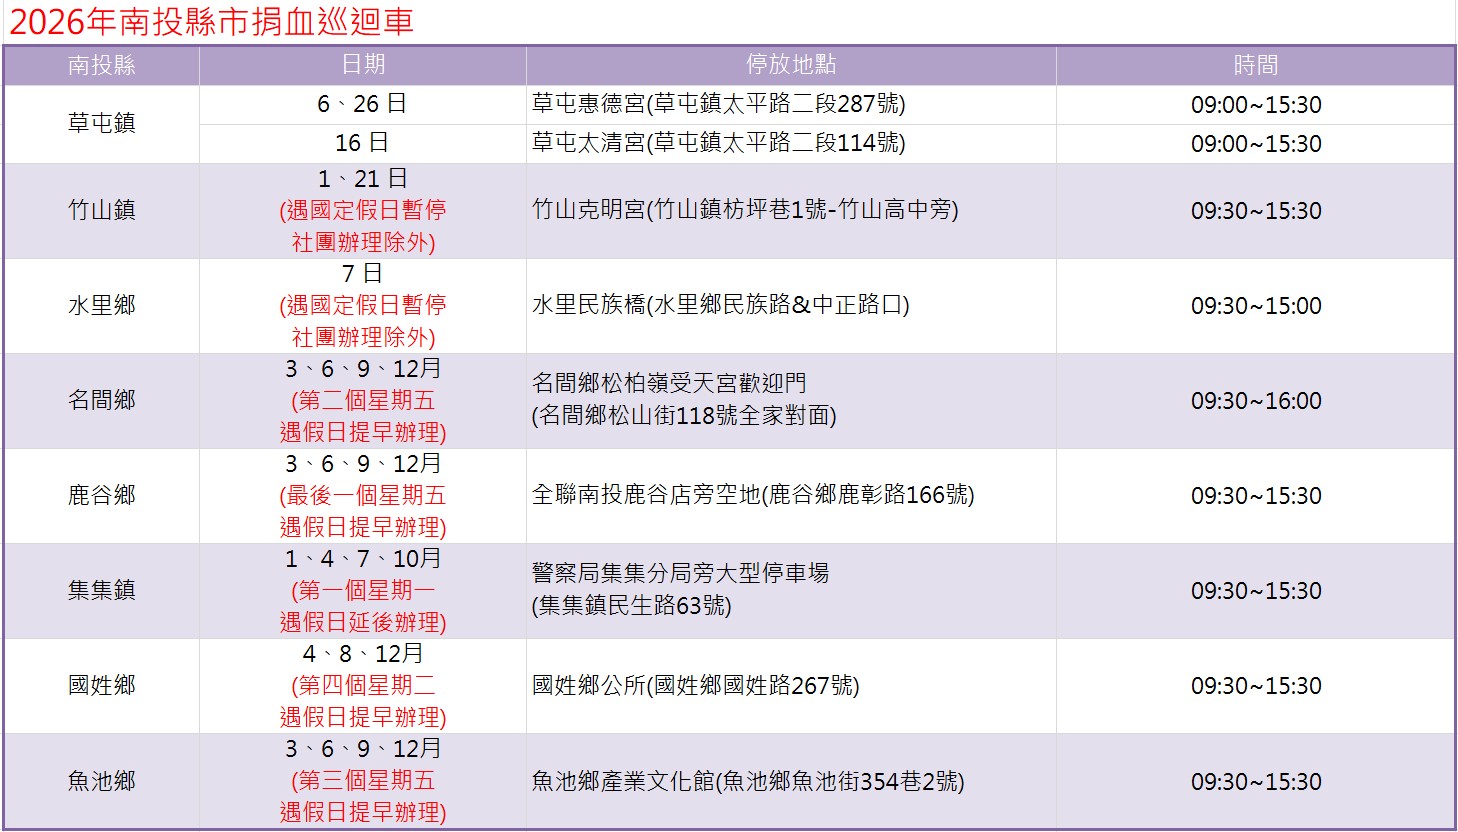Select the 09:30~16:00 time cell for 名間鄉

click(x=1255, y=401)
